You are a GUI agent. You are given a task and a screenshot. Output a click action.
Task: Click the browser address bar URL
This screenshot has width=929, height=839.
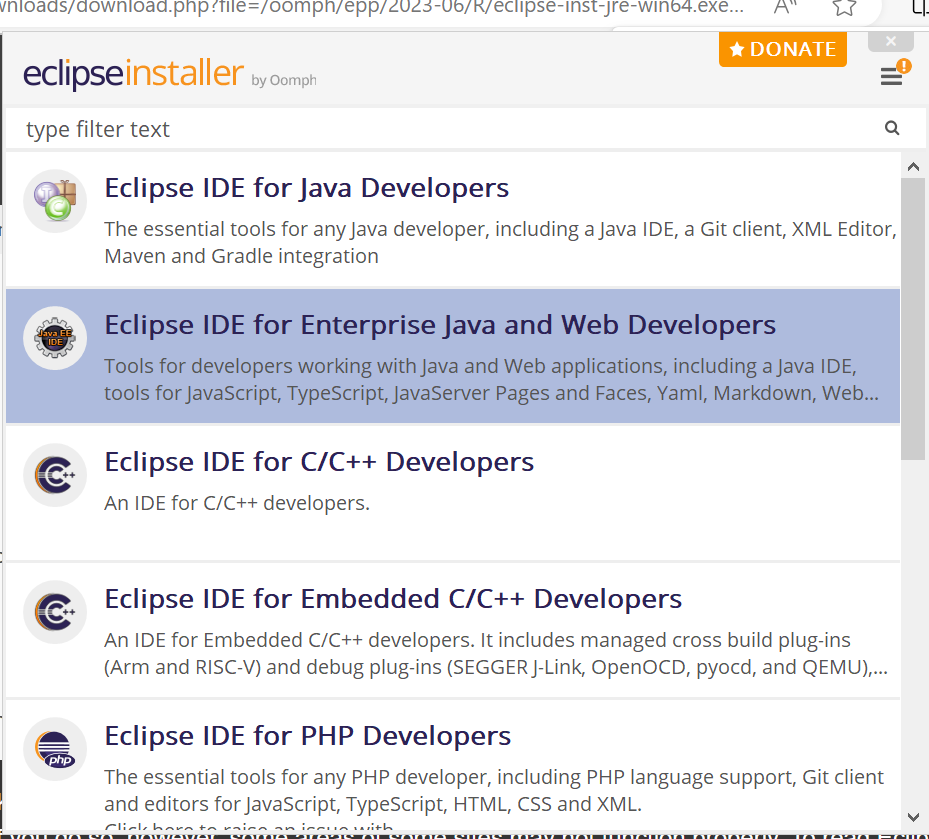[x=371, y=8]
